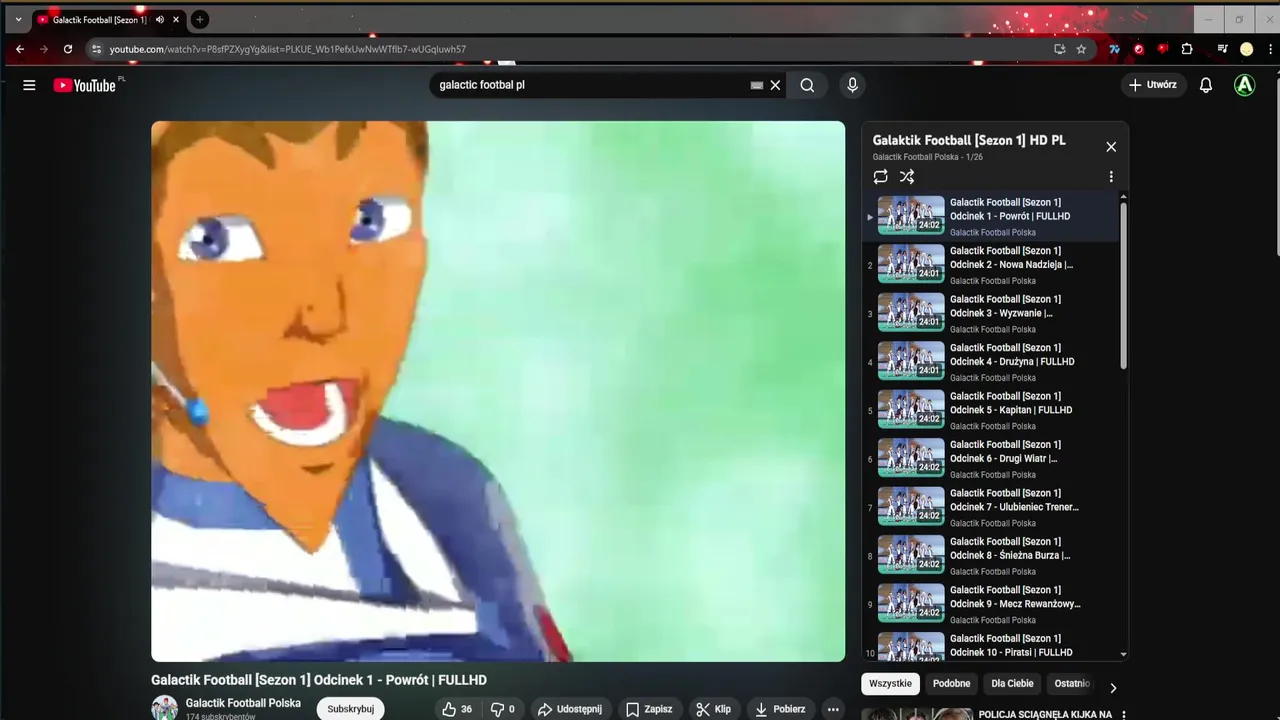The height and width of the screenshot is (720, 1280).
Task: Play Odcinek 9 - Mecz Rewanżowy
Action: (x=990, y=605)
